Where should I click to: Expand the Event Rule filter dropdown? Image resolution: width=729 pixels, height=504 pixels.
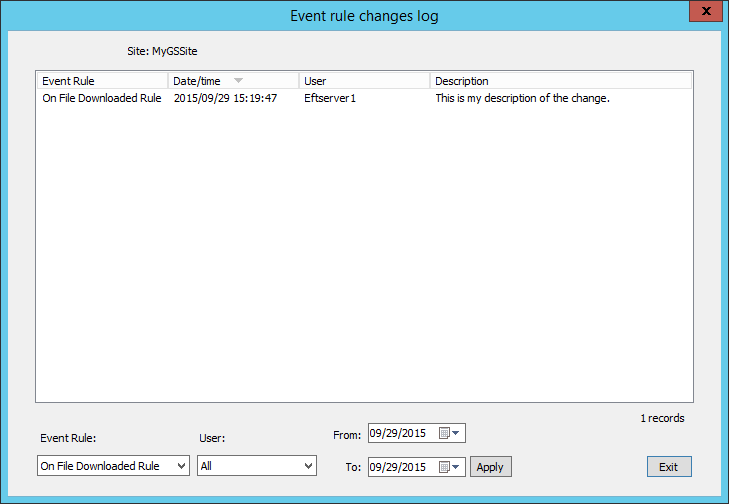pyautogui.click(x=180, y=466)
